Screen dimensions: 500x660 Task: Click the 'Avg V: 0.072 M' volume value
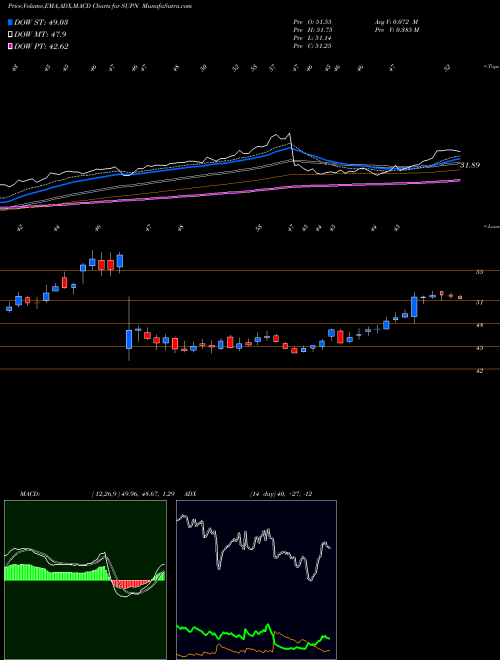pyautogui.click(x=396, y=21)
